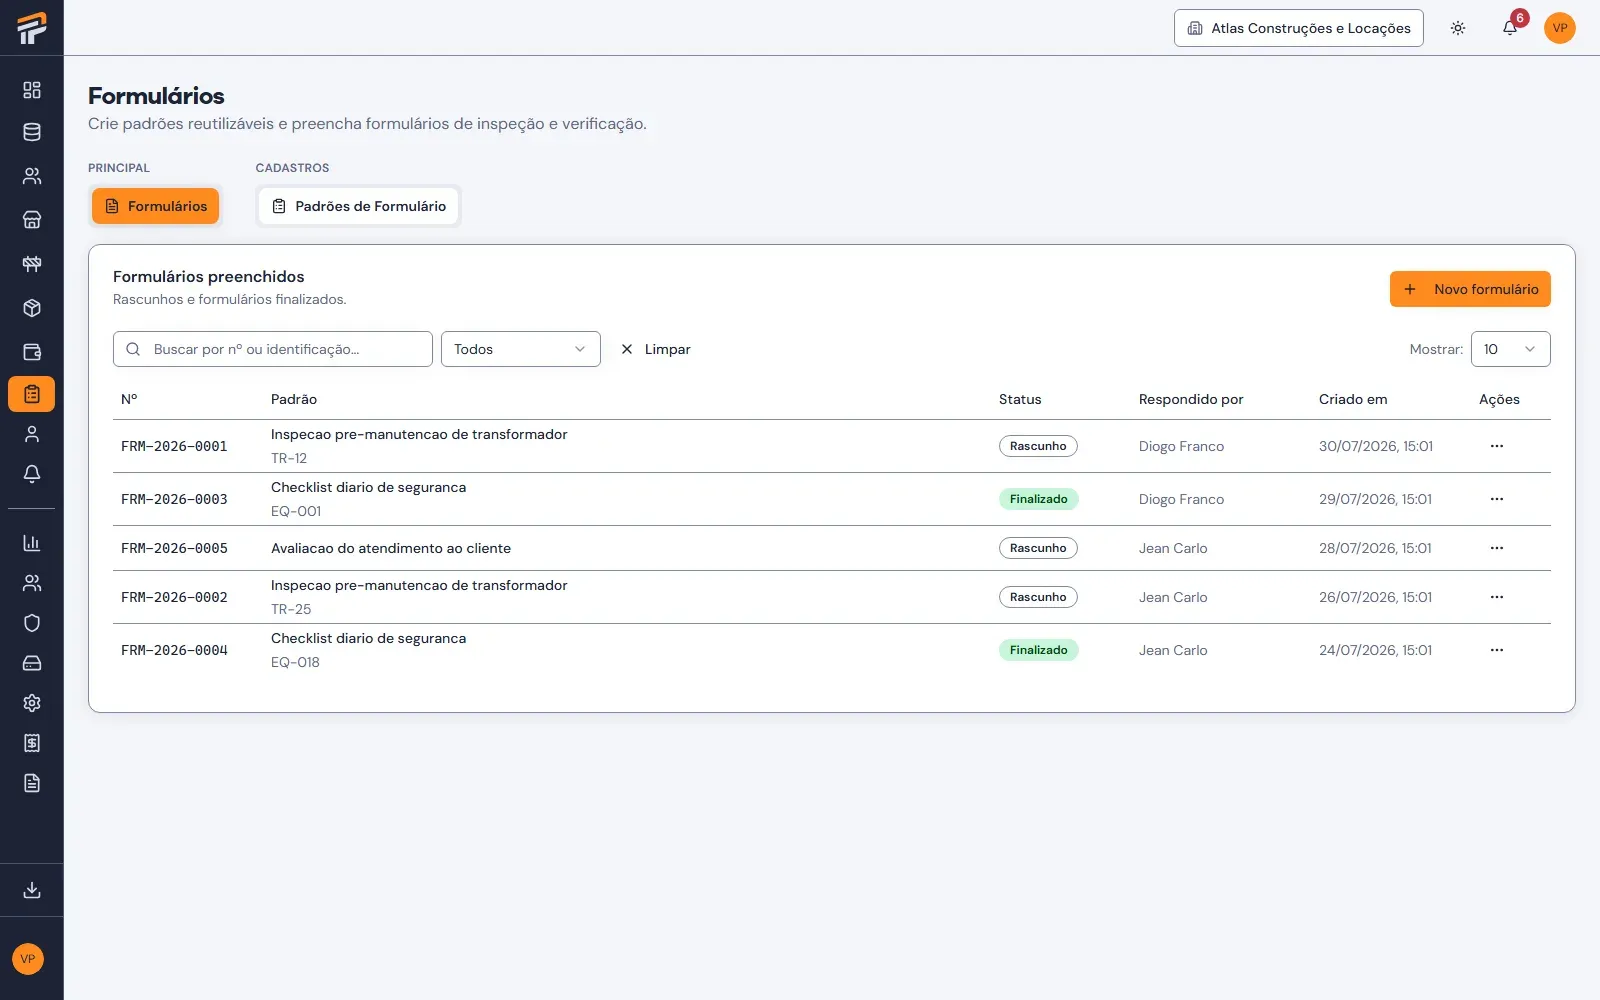The image size is (1600, 1000).
Task: Click the Rascunho badge for FRM-2026-0005
Action: pyautogui.click(x=1038, y=548)
